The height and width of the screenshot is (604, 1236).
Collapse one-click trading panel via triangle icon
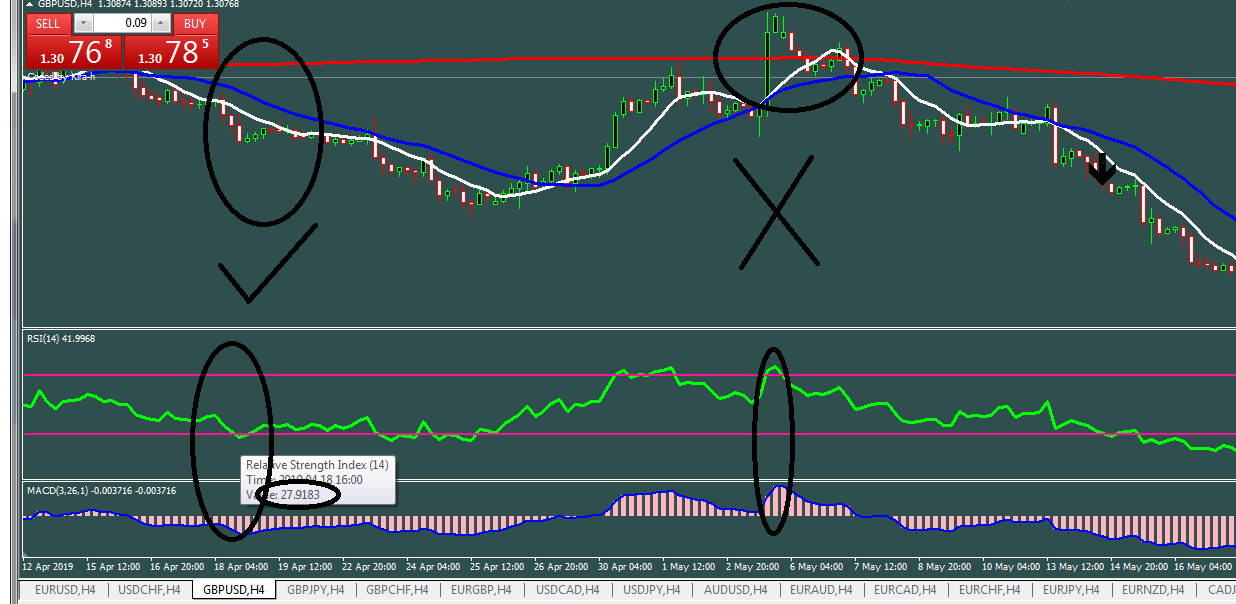(x=28, y=5)
